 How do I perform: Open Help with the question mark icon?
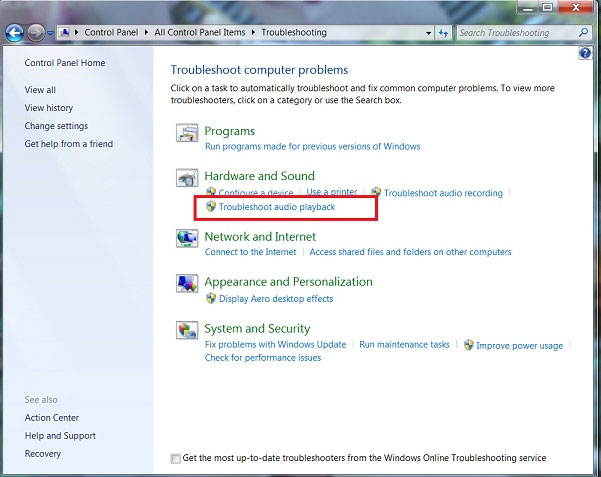point(585,53)
